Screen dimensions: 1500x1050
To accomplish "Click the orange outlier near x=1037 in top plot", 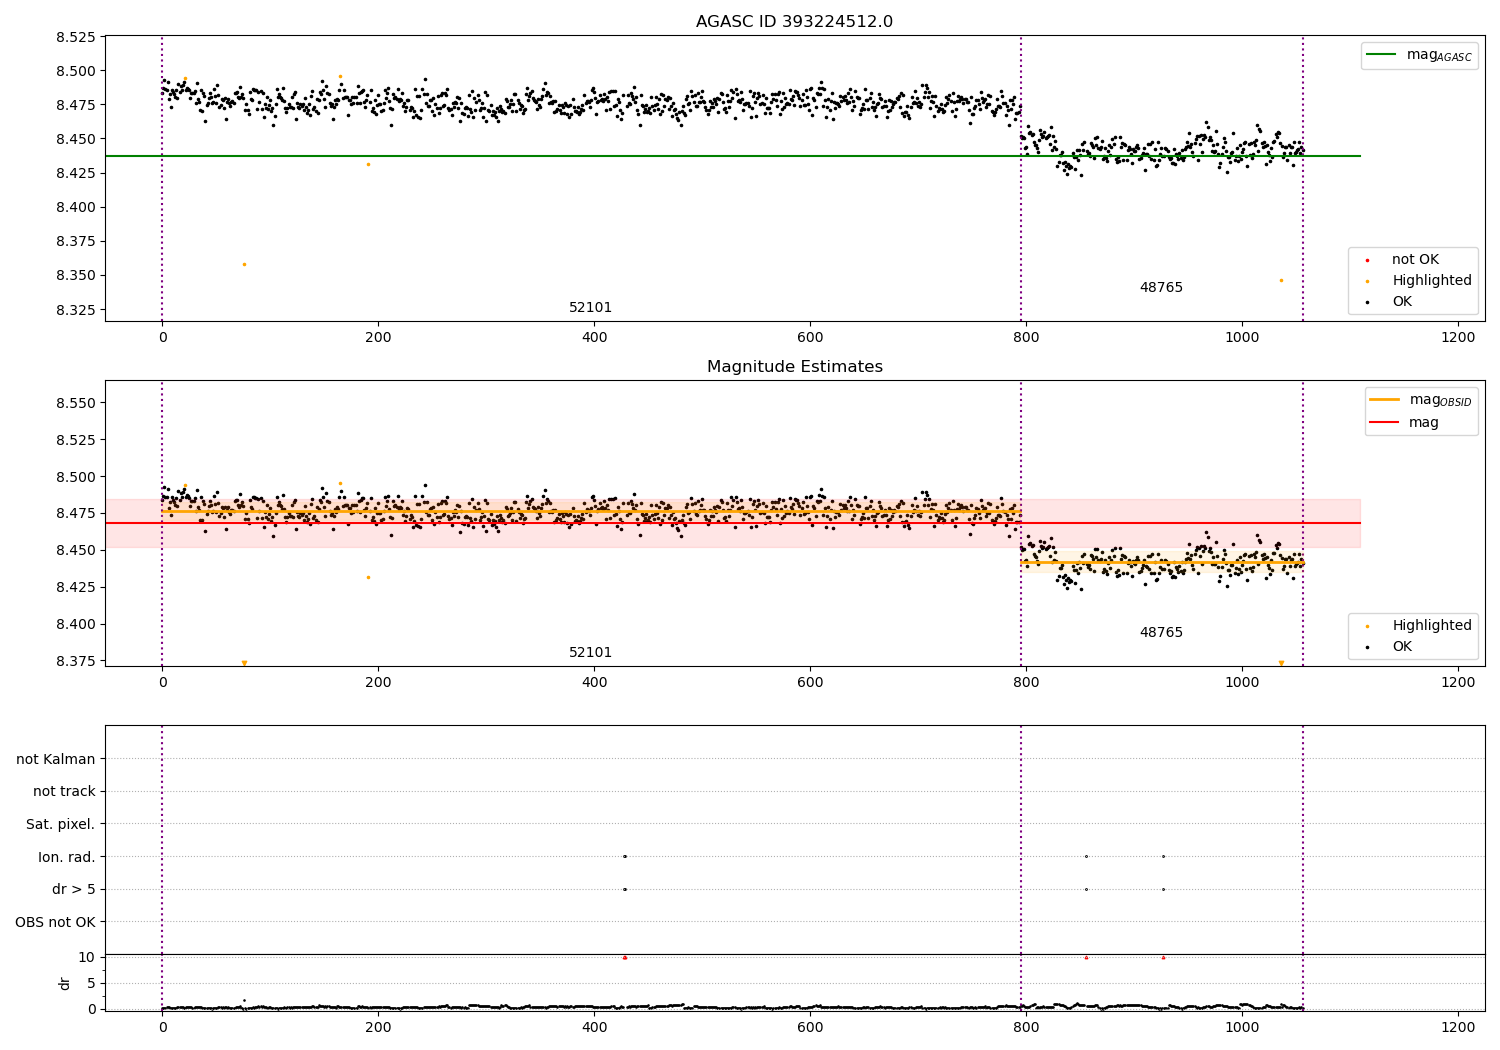I will click(1281, 280).
